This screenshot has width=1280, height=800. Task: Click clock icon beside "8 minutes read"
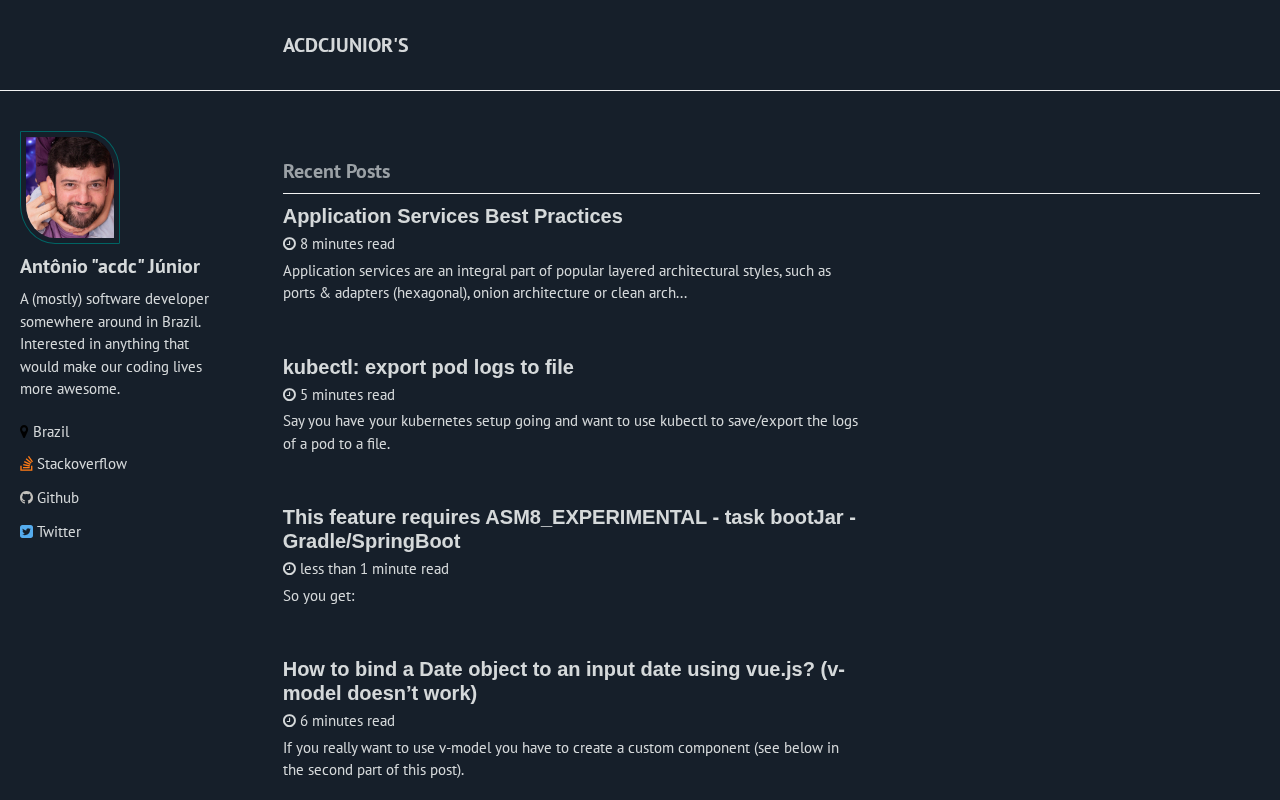click(289, 244)
